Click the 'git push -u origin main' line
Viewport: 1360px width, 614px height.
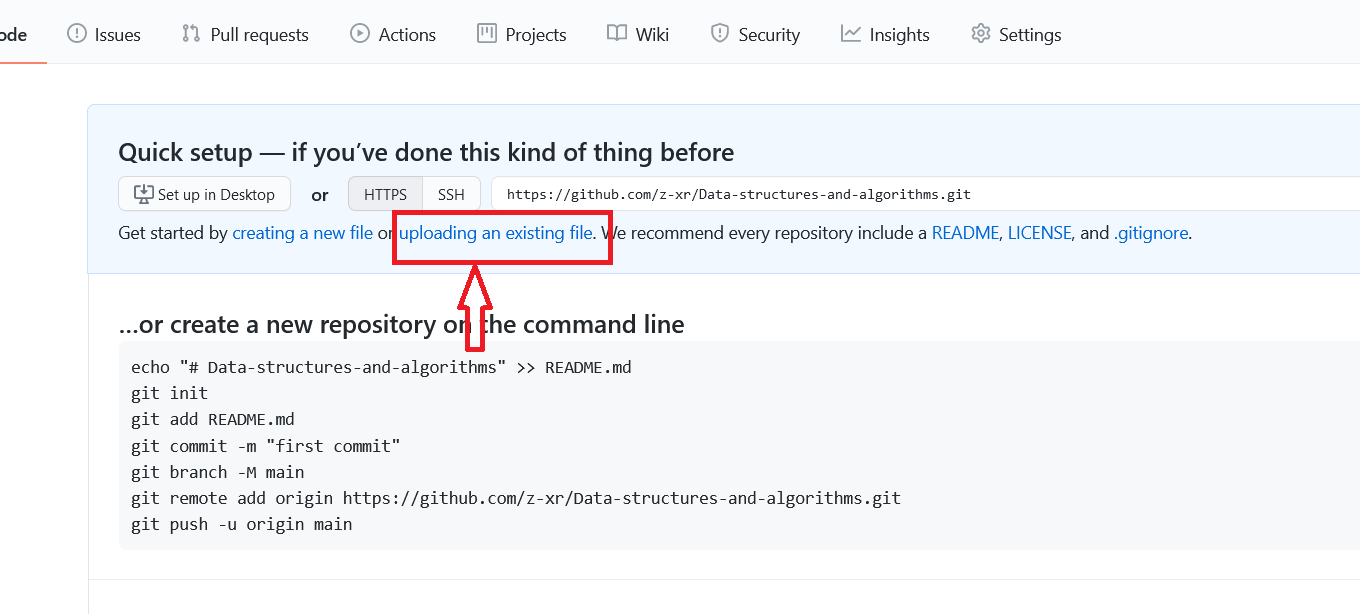242,524
